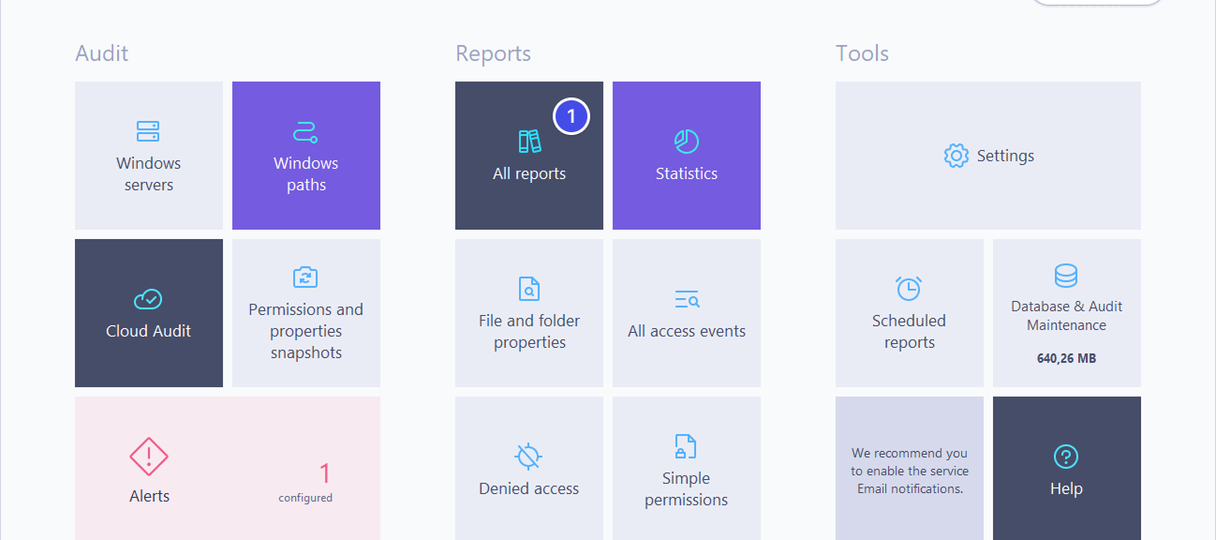Open the Windows servers tile icon
The image size is (1216, 540).
tap(148, 131)
